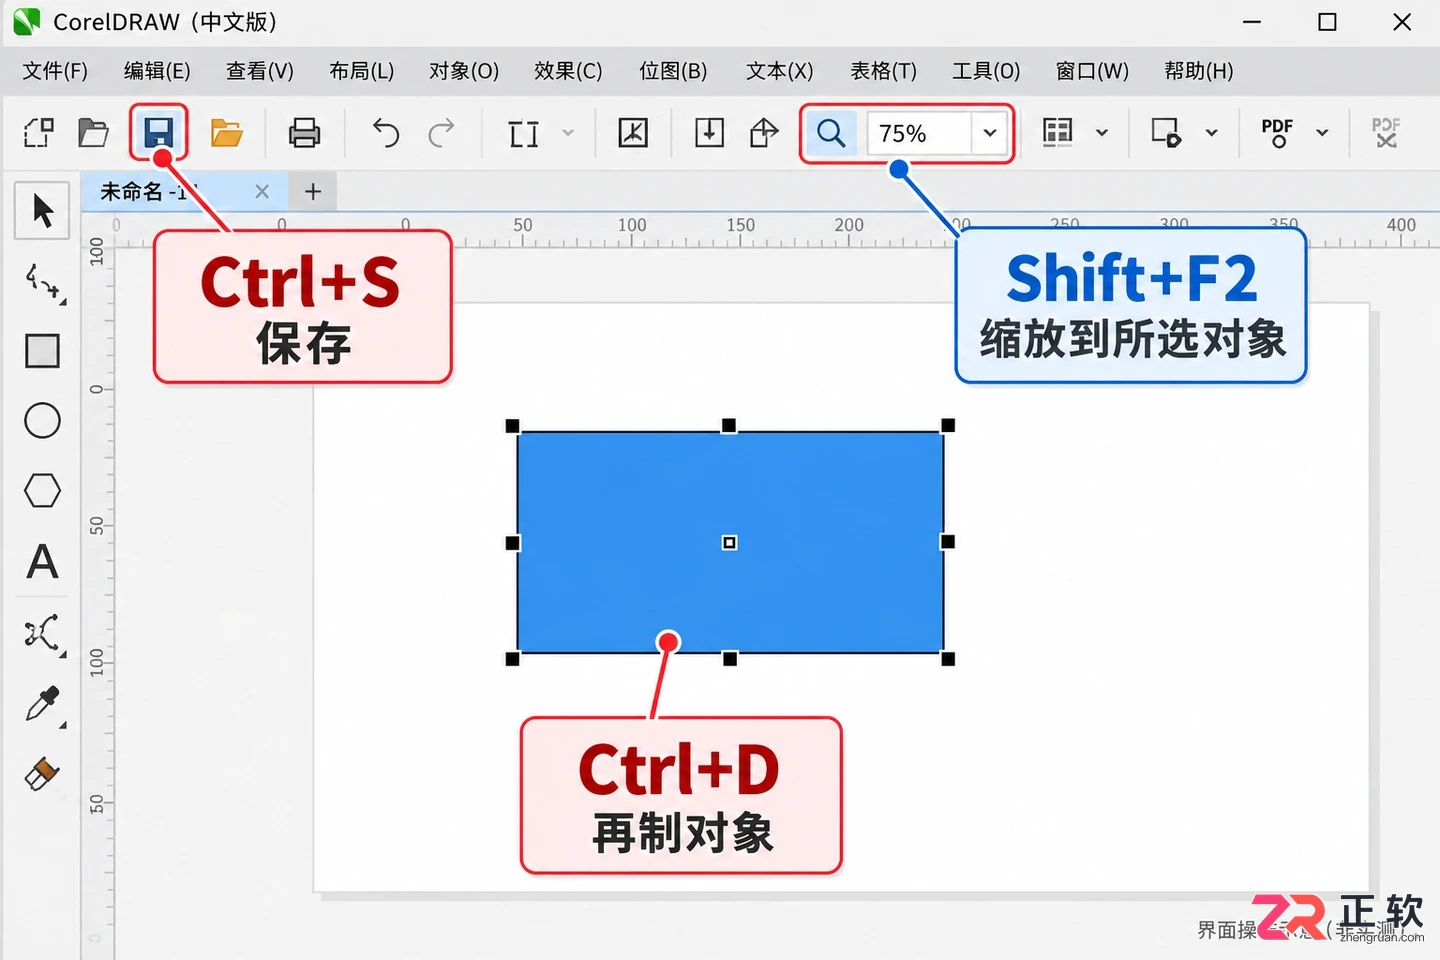Image resolution: width=1440 pixels, height=960 pixels.
Task: Open the 编辑(E) menu
Action: point(157,71)
